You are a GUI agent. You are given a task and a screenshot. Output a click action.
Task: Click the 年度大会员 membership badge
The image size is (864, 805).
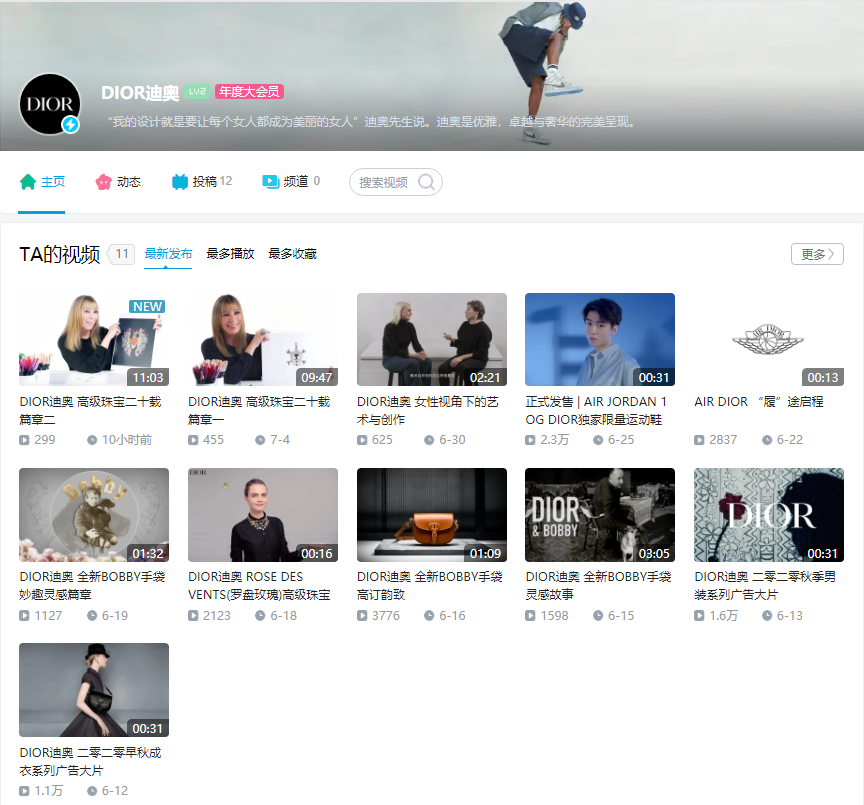tap(249, 91)
